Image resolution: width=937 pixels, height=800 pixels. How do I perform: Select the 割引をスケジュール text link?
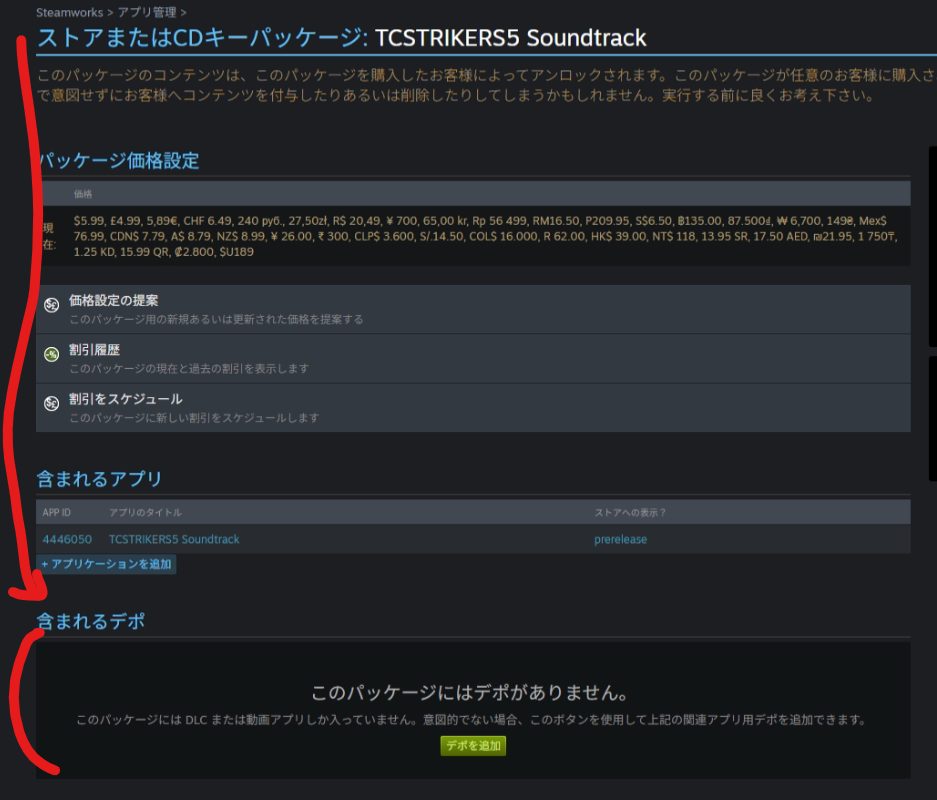(126, 399)
